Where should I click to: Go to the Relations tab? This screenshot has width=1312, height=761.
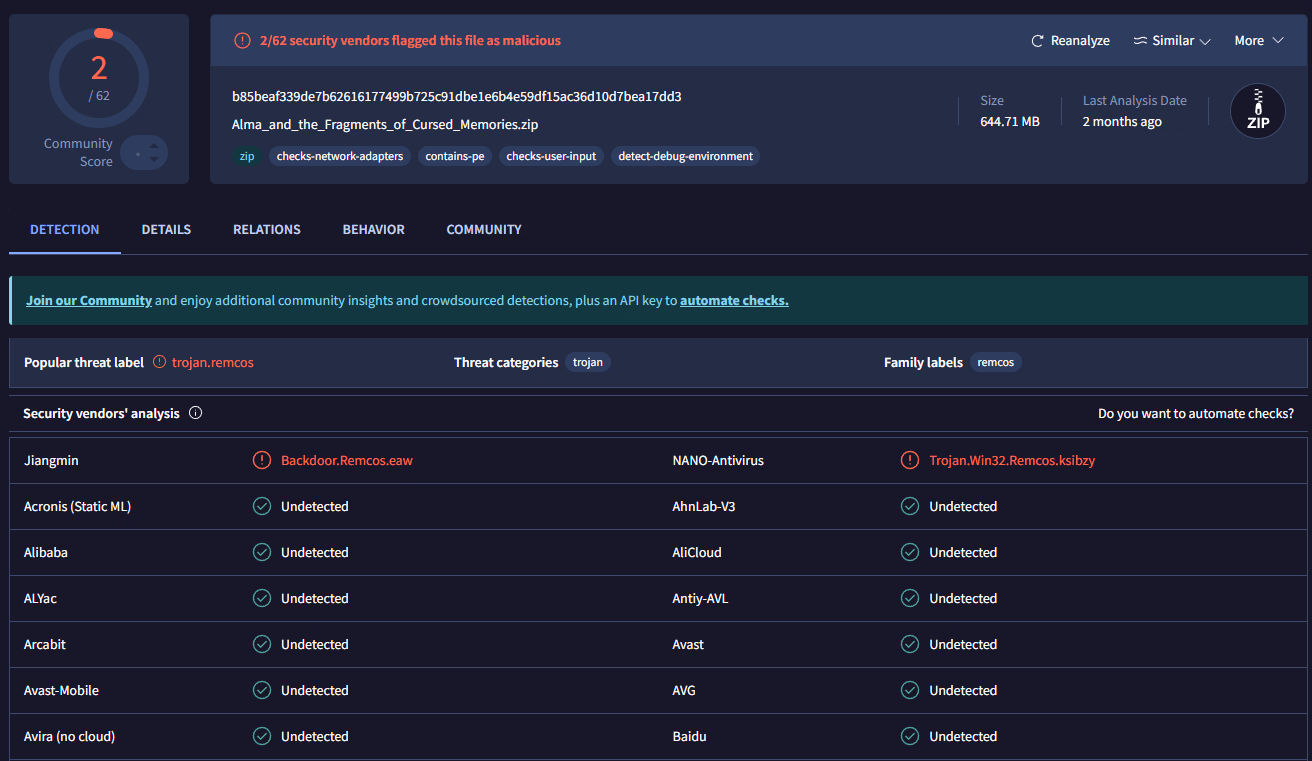pyautogui.click(x=267, y=229)
